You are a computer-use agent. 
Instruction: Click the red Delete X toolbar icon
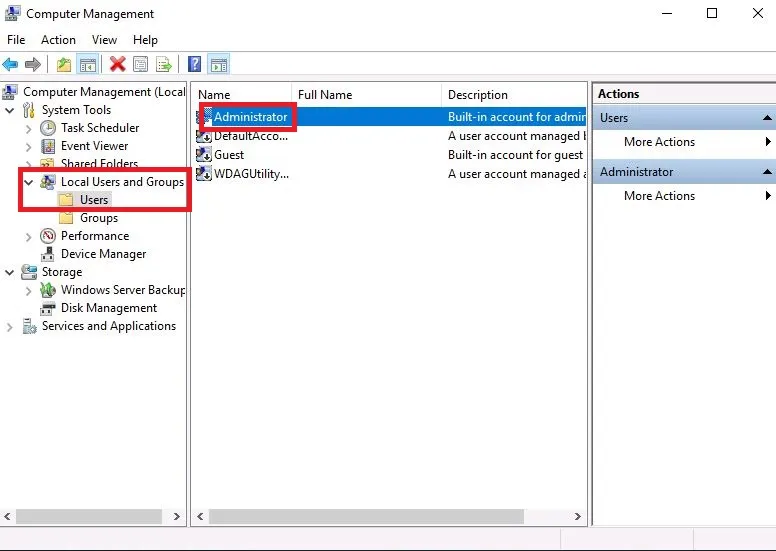coord(117,65)
